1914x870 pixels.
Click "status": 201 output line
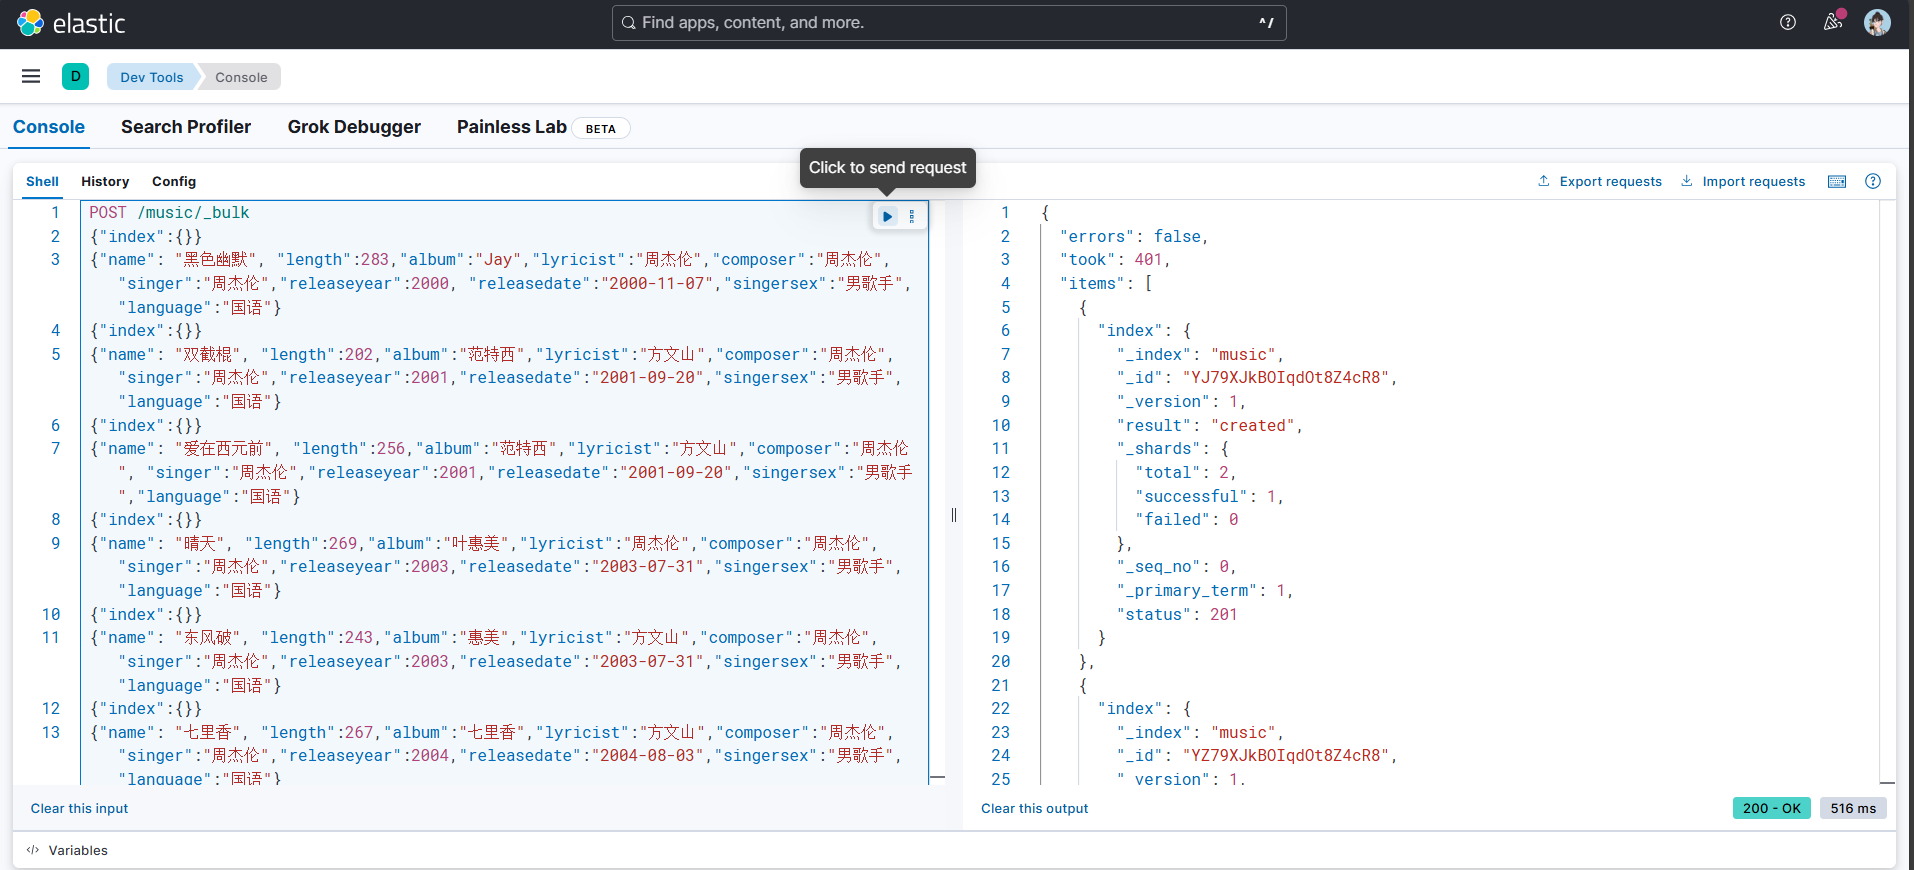(1177, 614)
